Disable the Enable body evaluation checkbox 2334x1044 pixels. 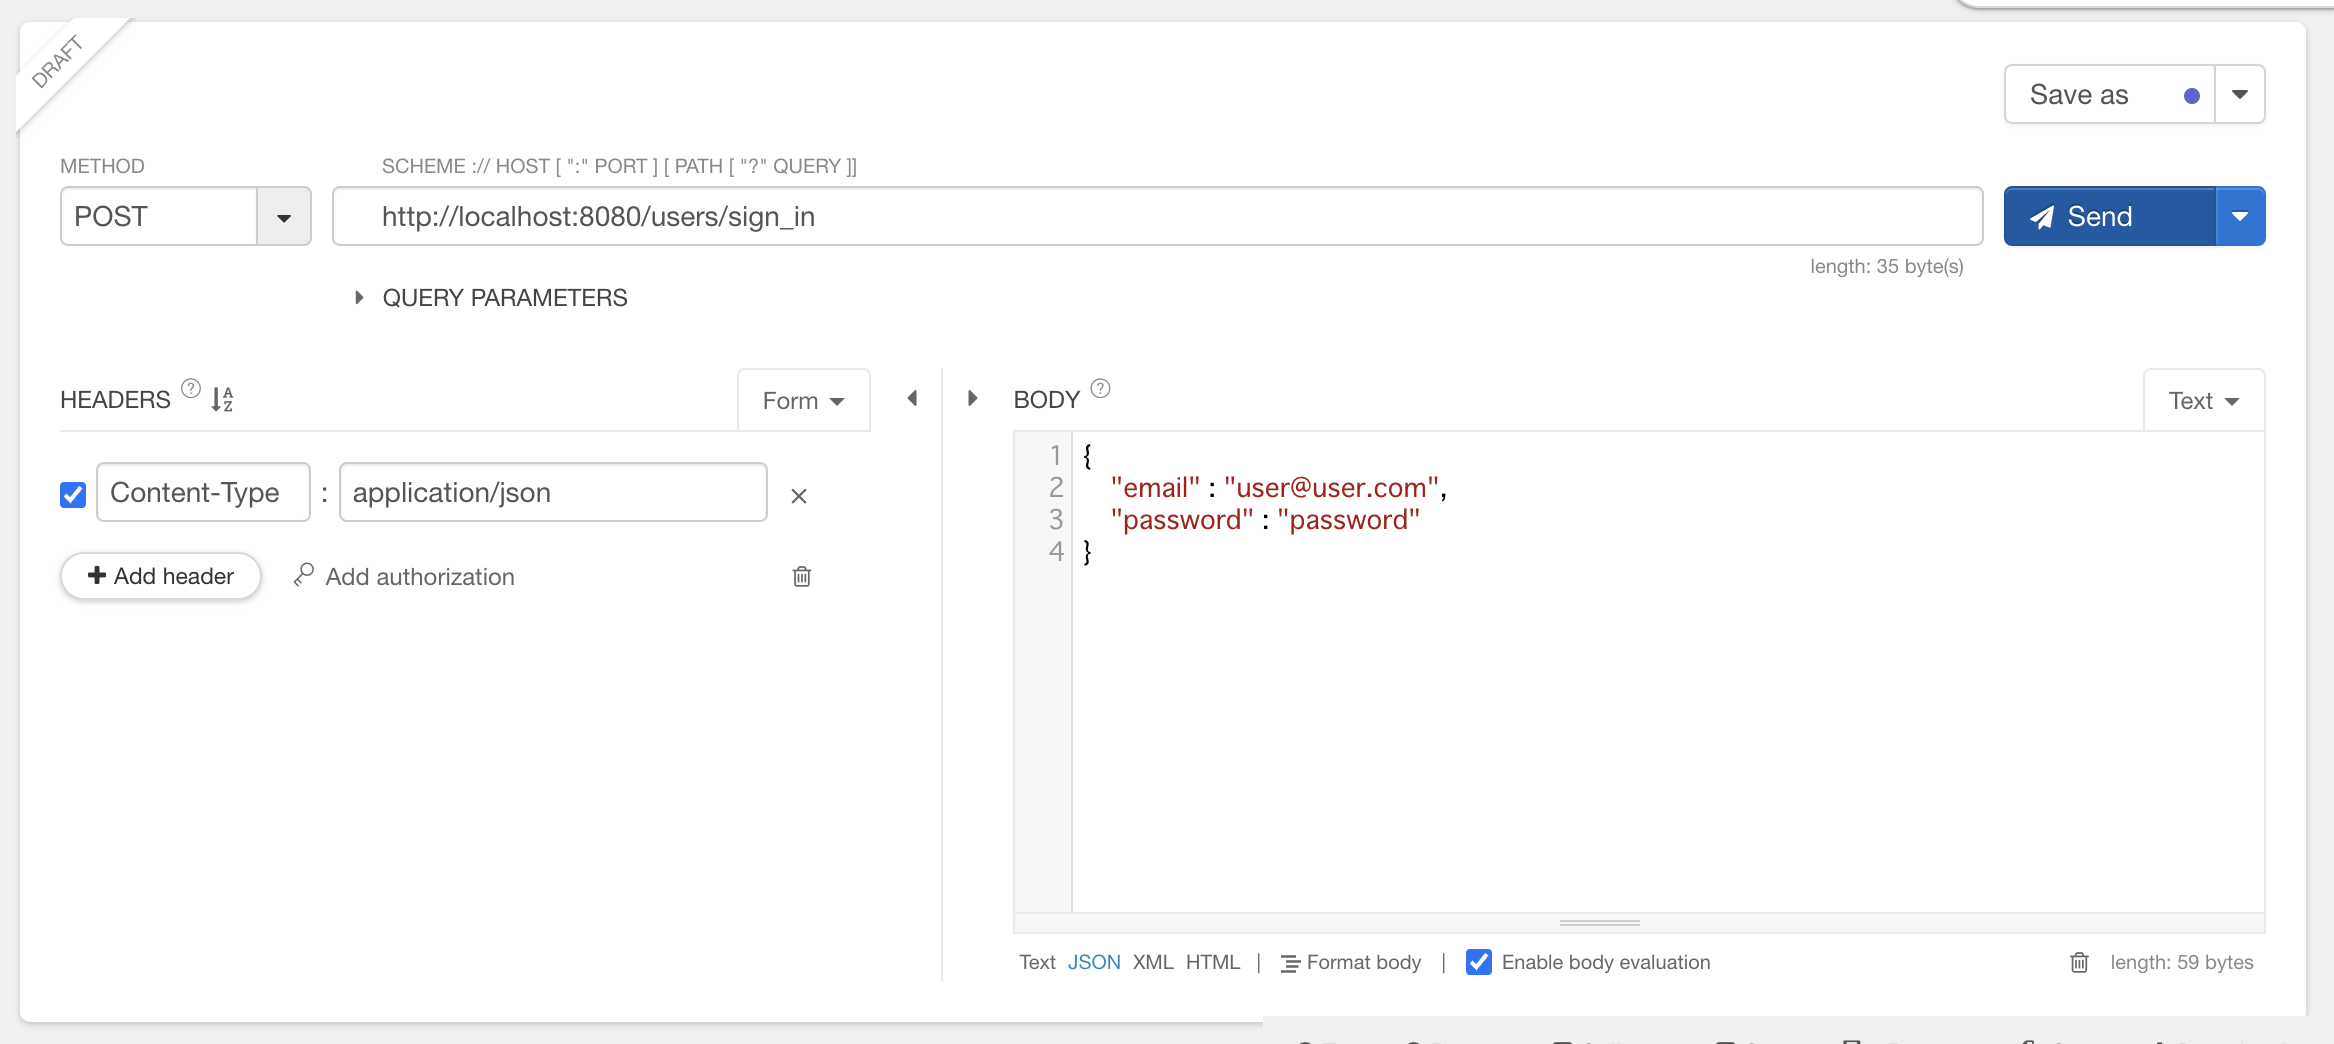click(x=1478, y=962)
